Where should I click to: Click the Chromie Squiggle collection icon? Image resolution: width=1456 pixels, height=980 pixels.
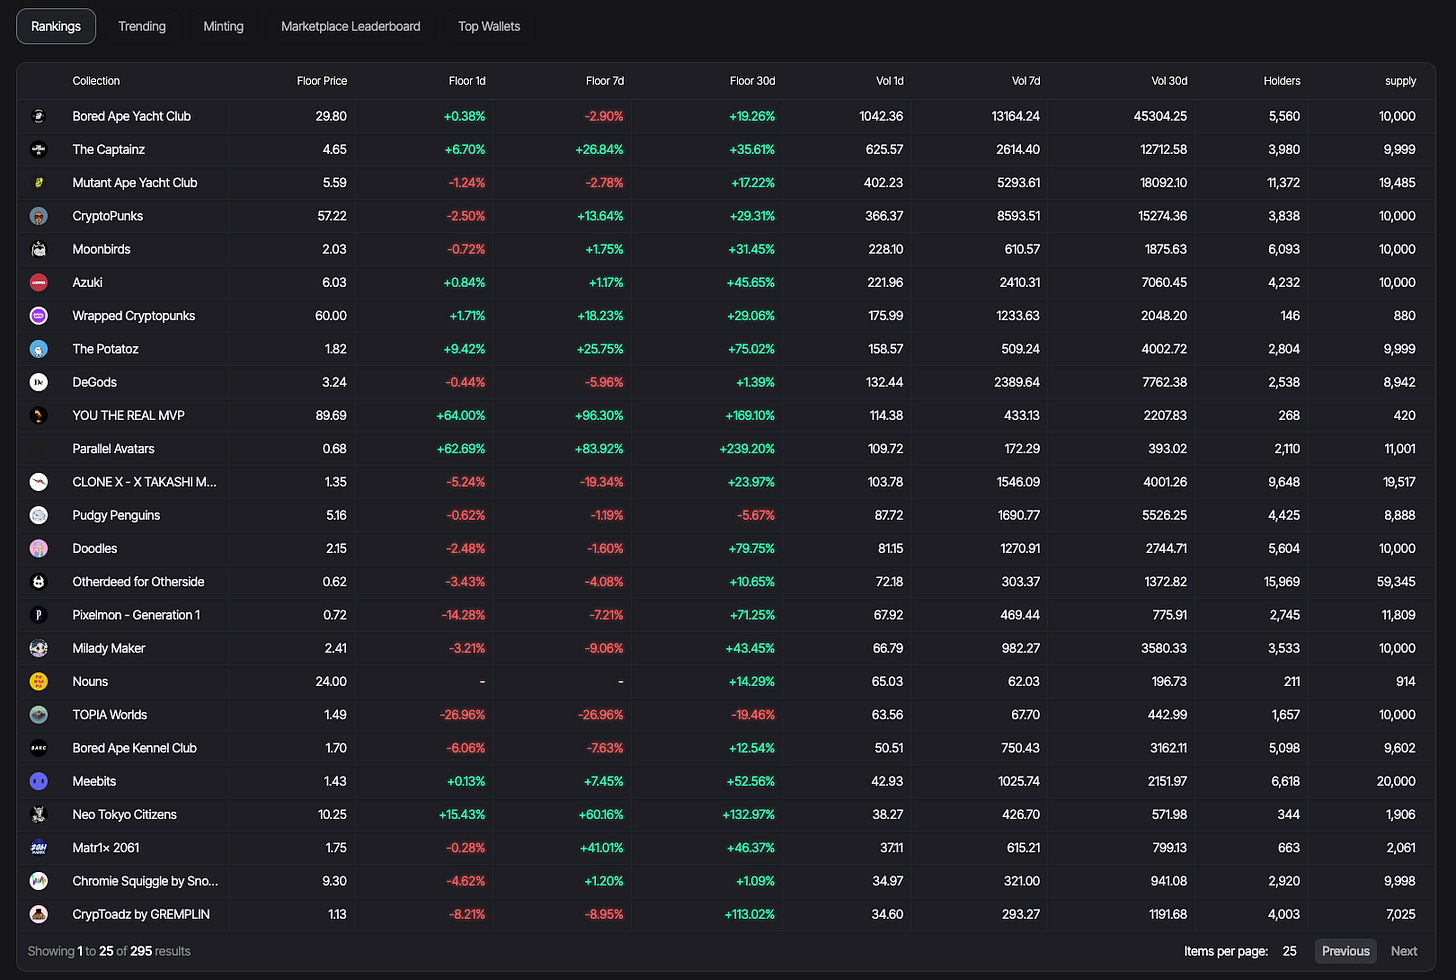click(x=39, y=881)
